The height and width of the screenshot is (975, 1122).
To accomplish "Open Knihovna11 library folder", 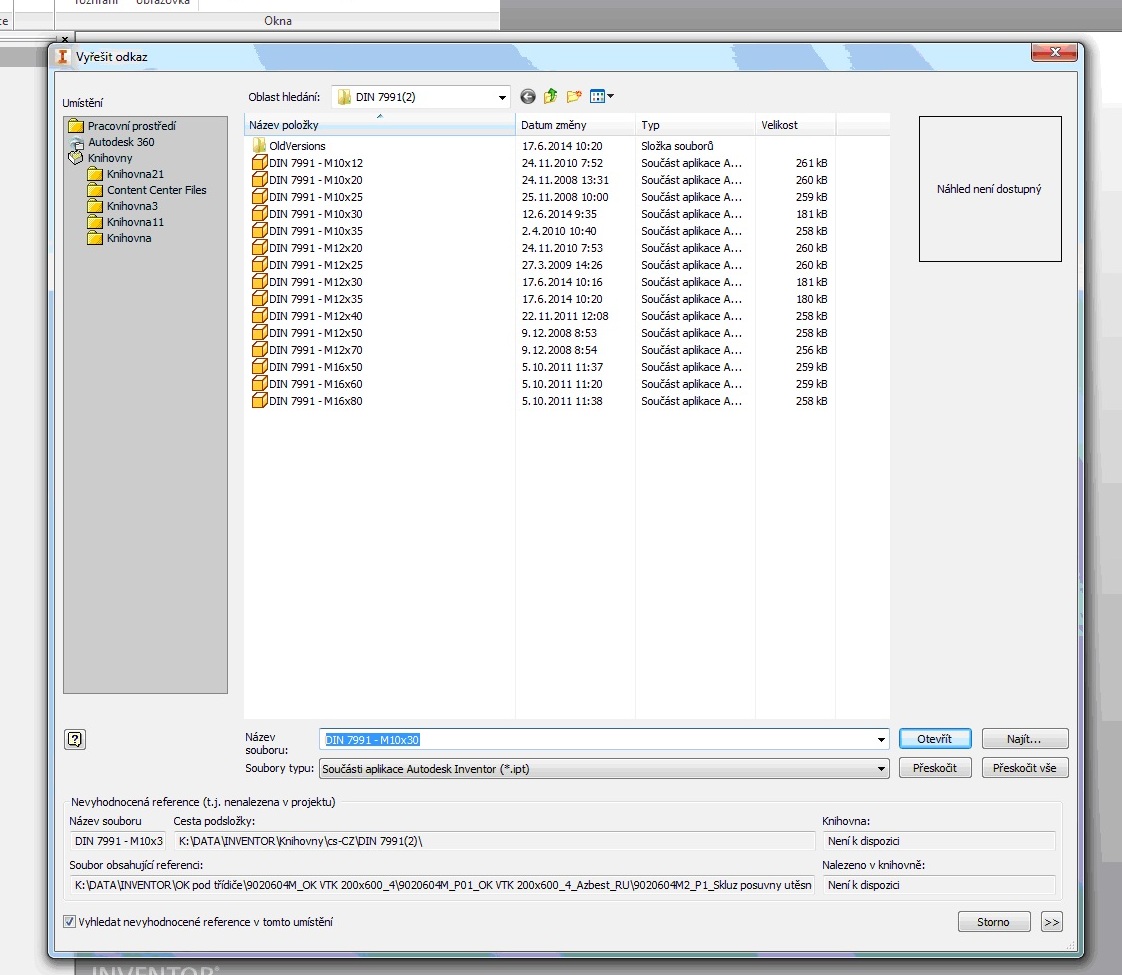I will point(126,222).
